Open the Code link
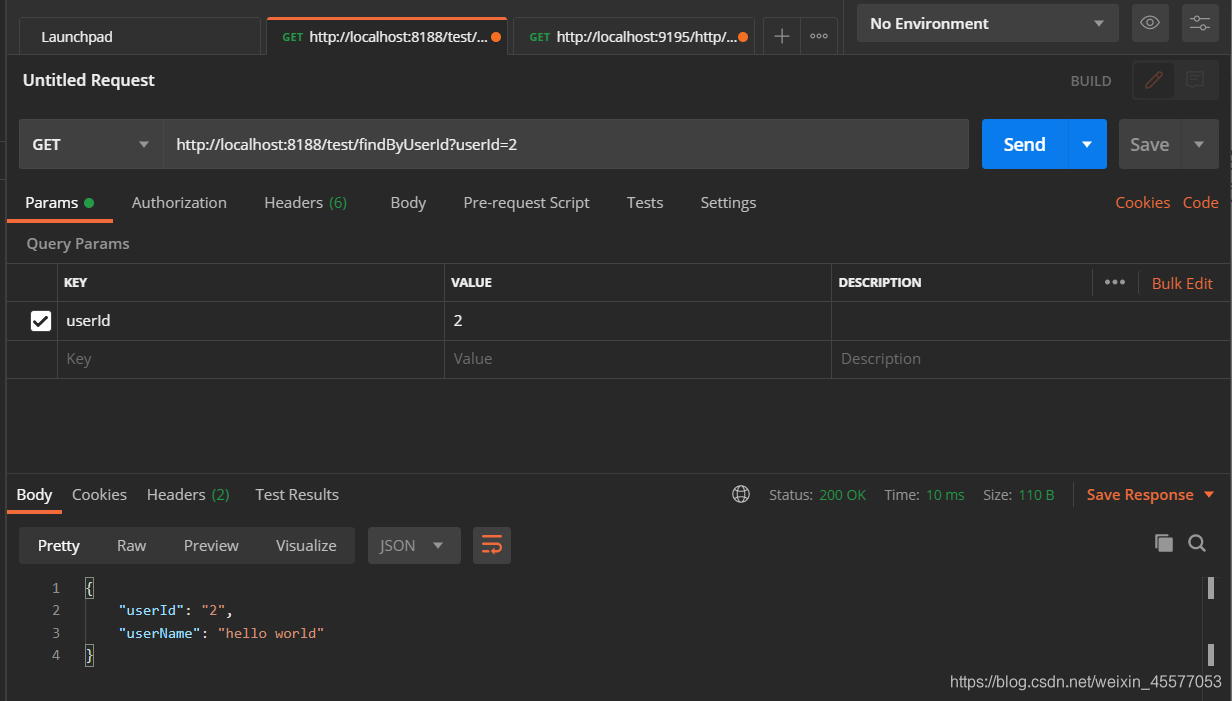 (1200, 203)
